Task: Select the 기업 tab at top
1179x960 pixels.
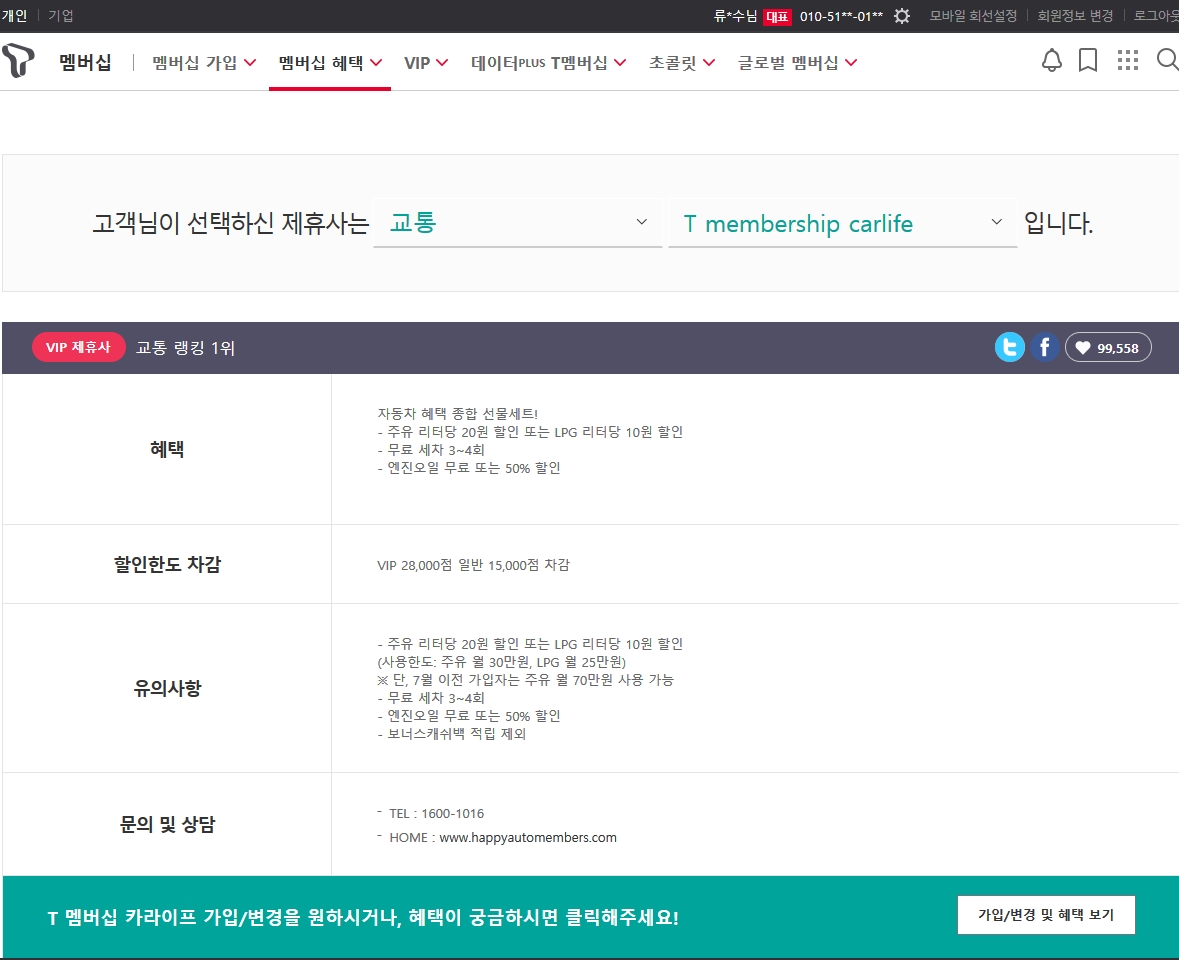Action: tap(61, 16)
